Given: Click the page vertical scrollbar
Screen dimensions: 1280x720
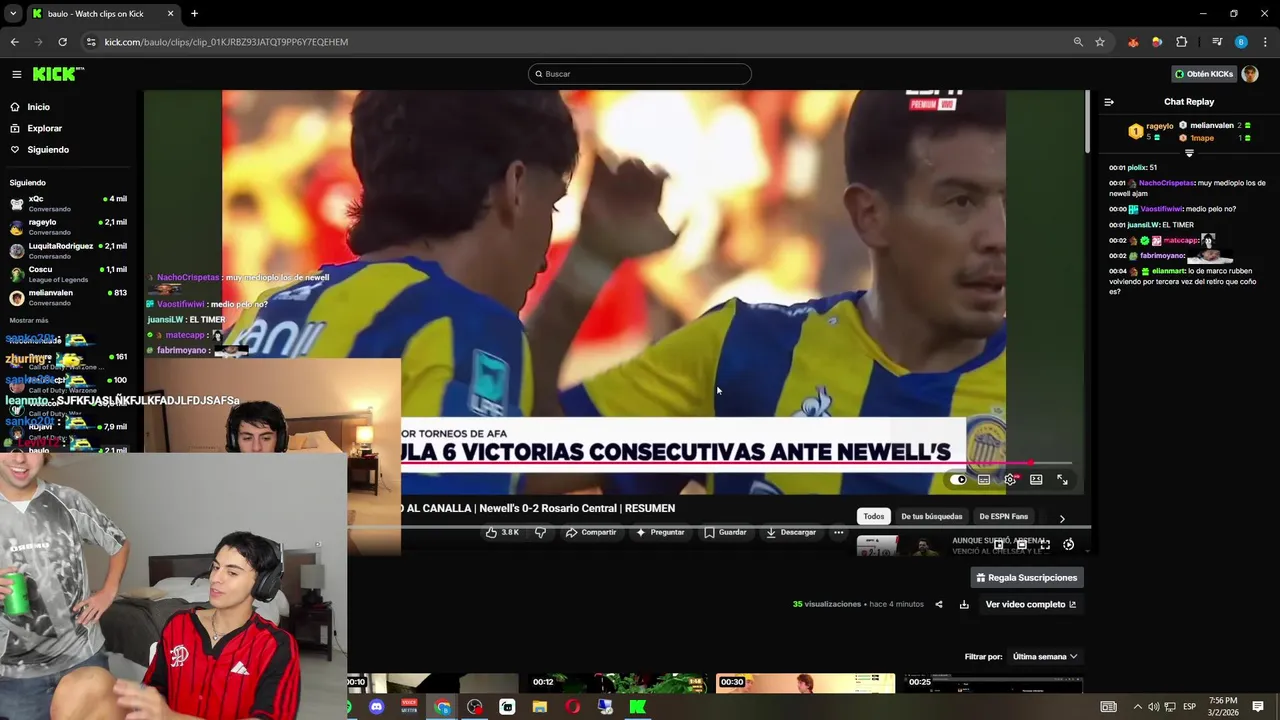Looking at the screenshot, I should pyautogui.click(x=1087, y=122).
